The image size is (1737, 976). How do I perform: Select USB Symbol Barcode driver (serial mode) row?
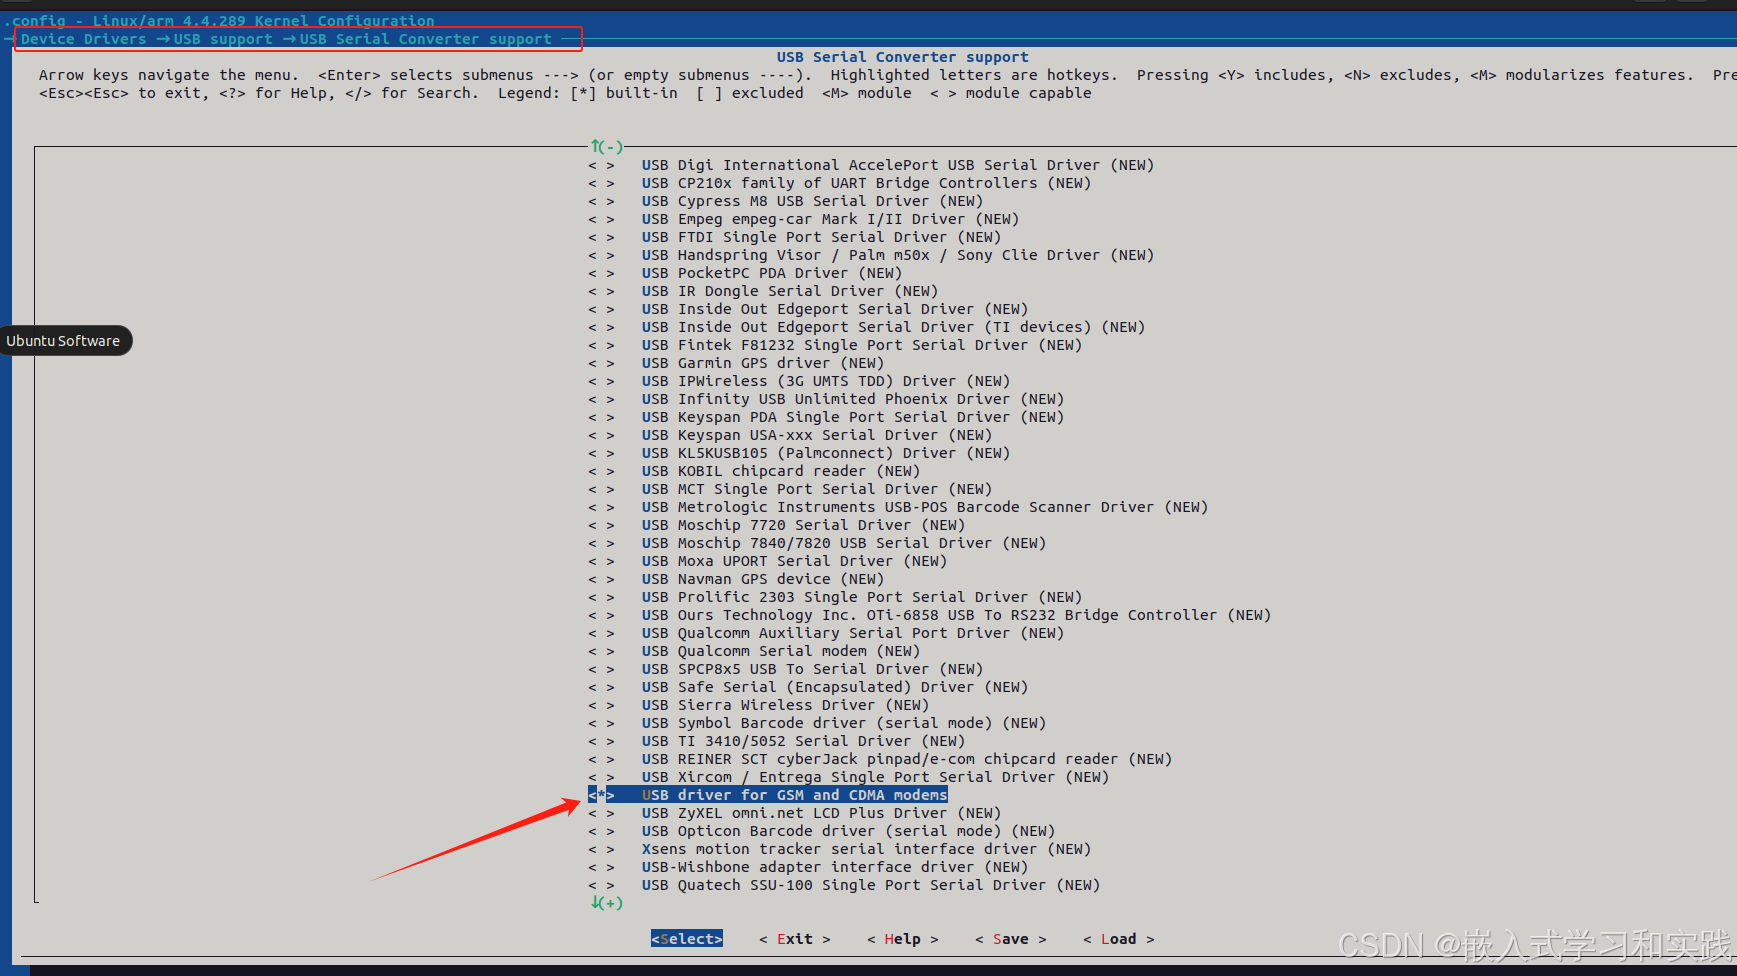coord(817,723)
